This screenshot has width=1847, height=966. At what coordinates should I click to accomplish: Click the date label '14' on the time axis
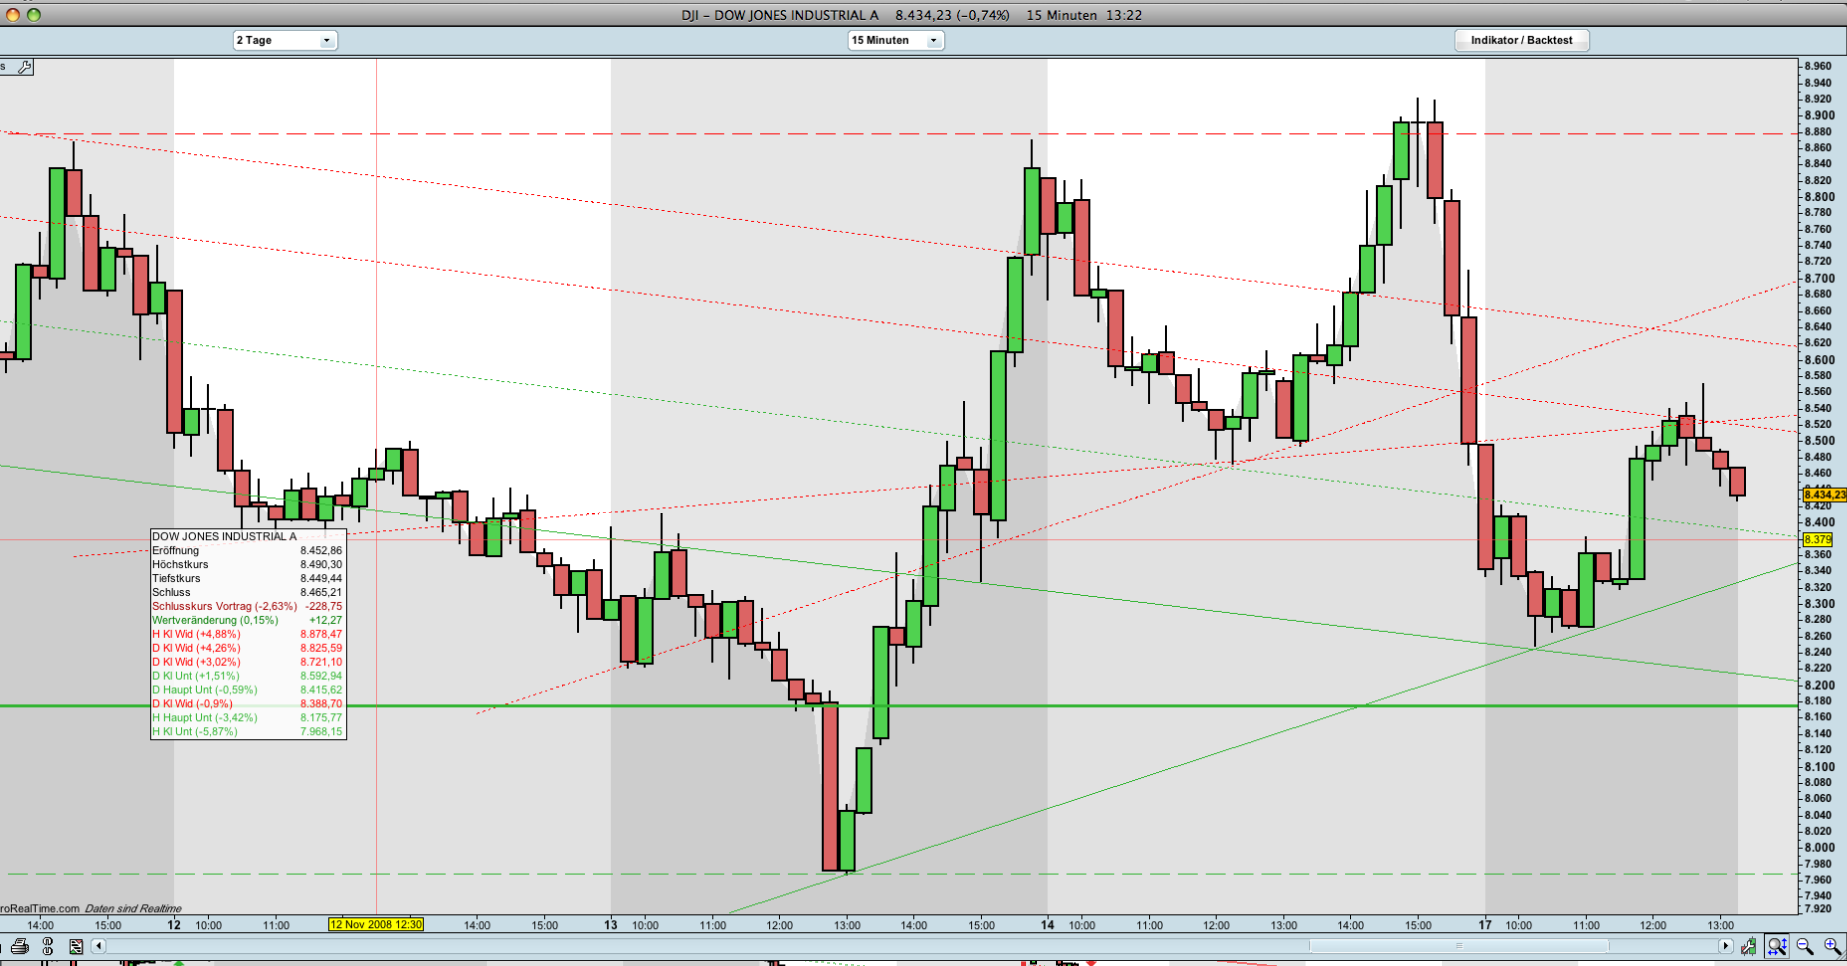pyautogui.click(x=1047, y=925)
